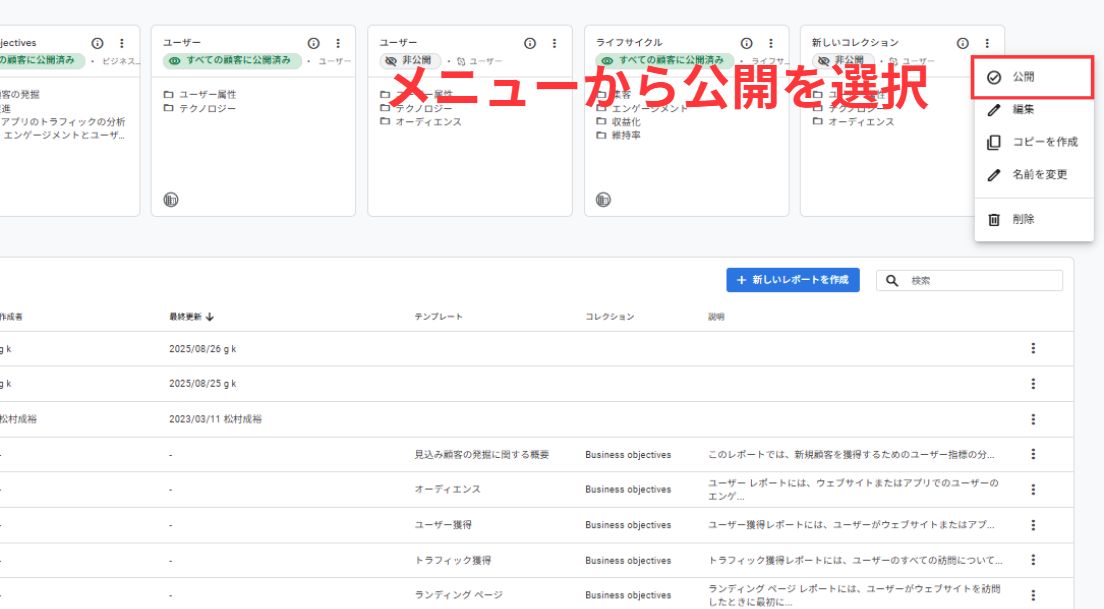Click info icon on the unpublished ユーザー card

pos(530,43)
